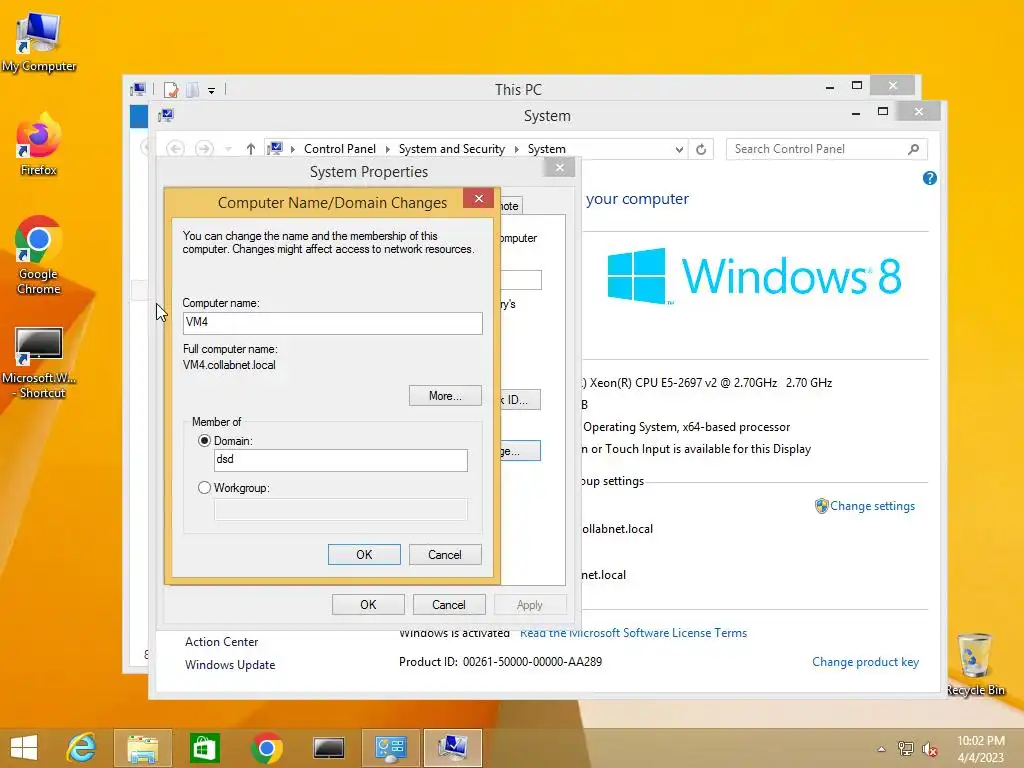Open the My Computer desktop shortcut

click(39, 42)
